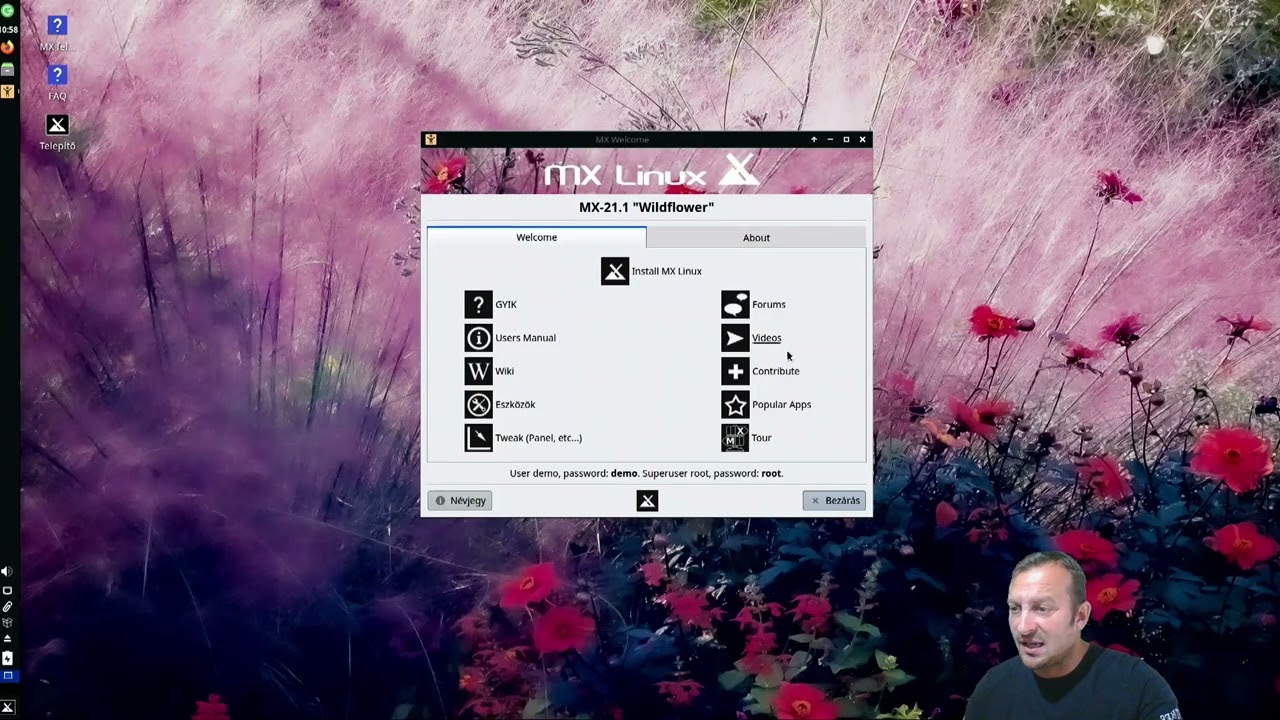Click the Wiki label
This screenshot has width=1280, height=720.
click(504, 371)
